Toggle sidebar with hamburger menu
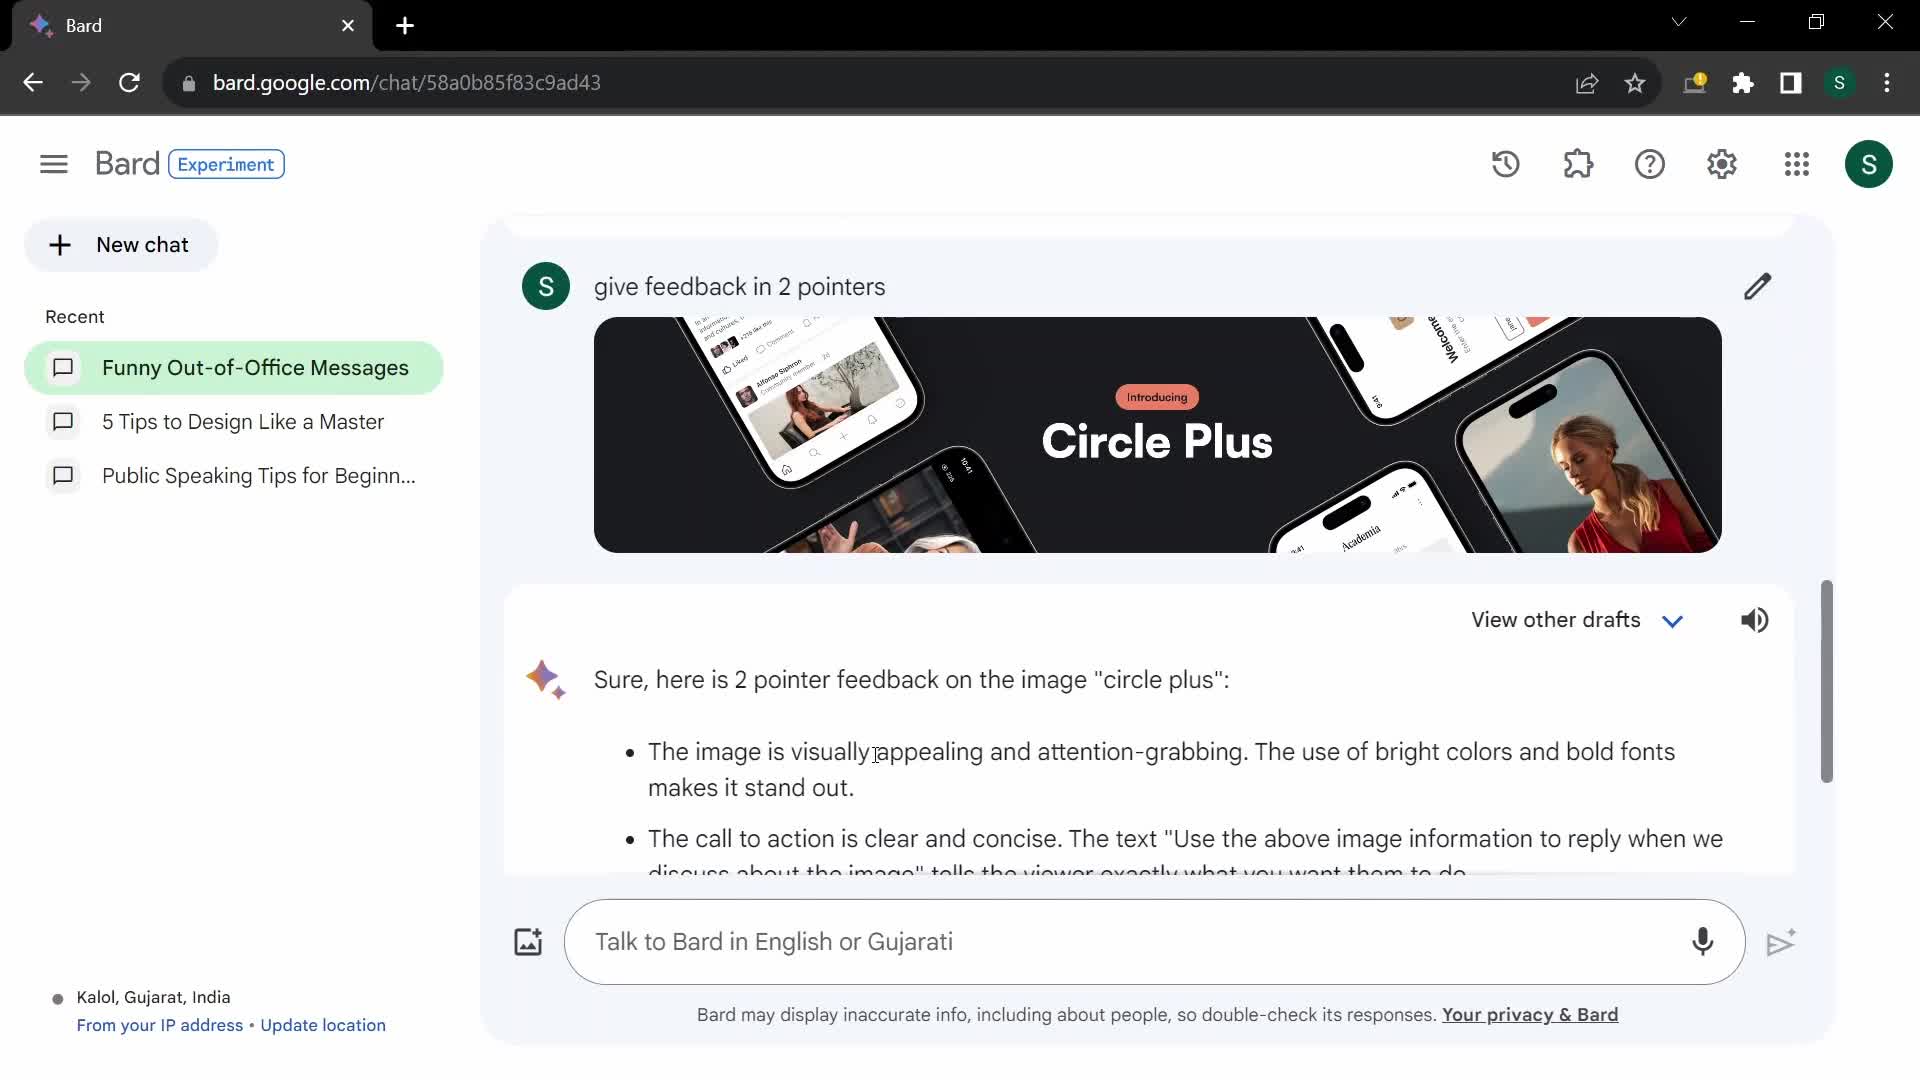Screen dimensions: 1920x1080 click(x=53, y=162)
